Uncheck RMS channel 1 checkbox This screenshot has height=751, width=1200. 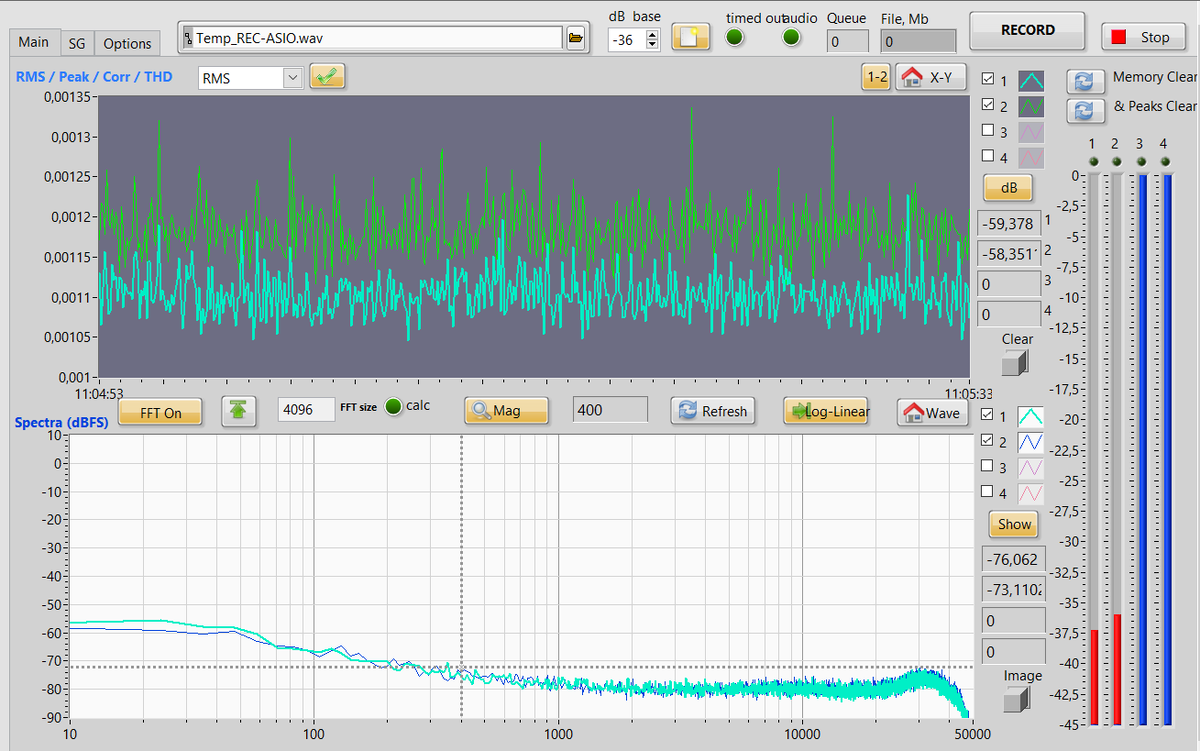(x=988, y=79)
